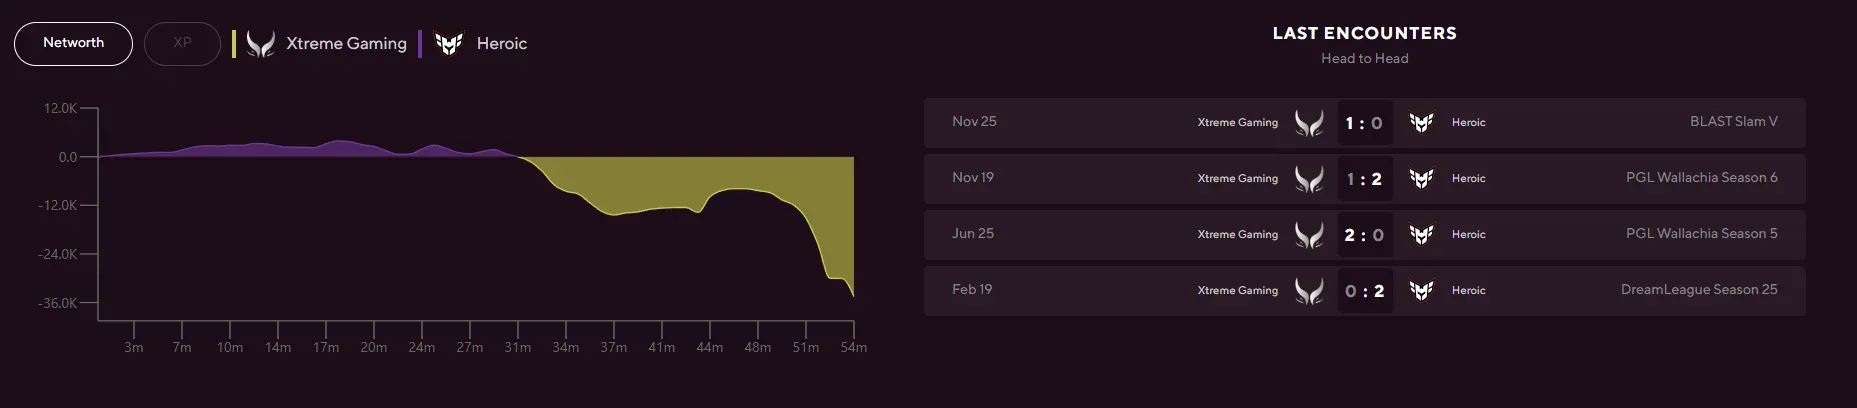Click the 3m mark on the time axis
The width and height of the screenshot is (1857, 408).
click(x=134, y=347)
